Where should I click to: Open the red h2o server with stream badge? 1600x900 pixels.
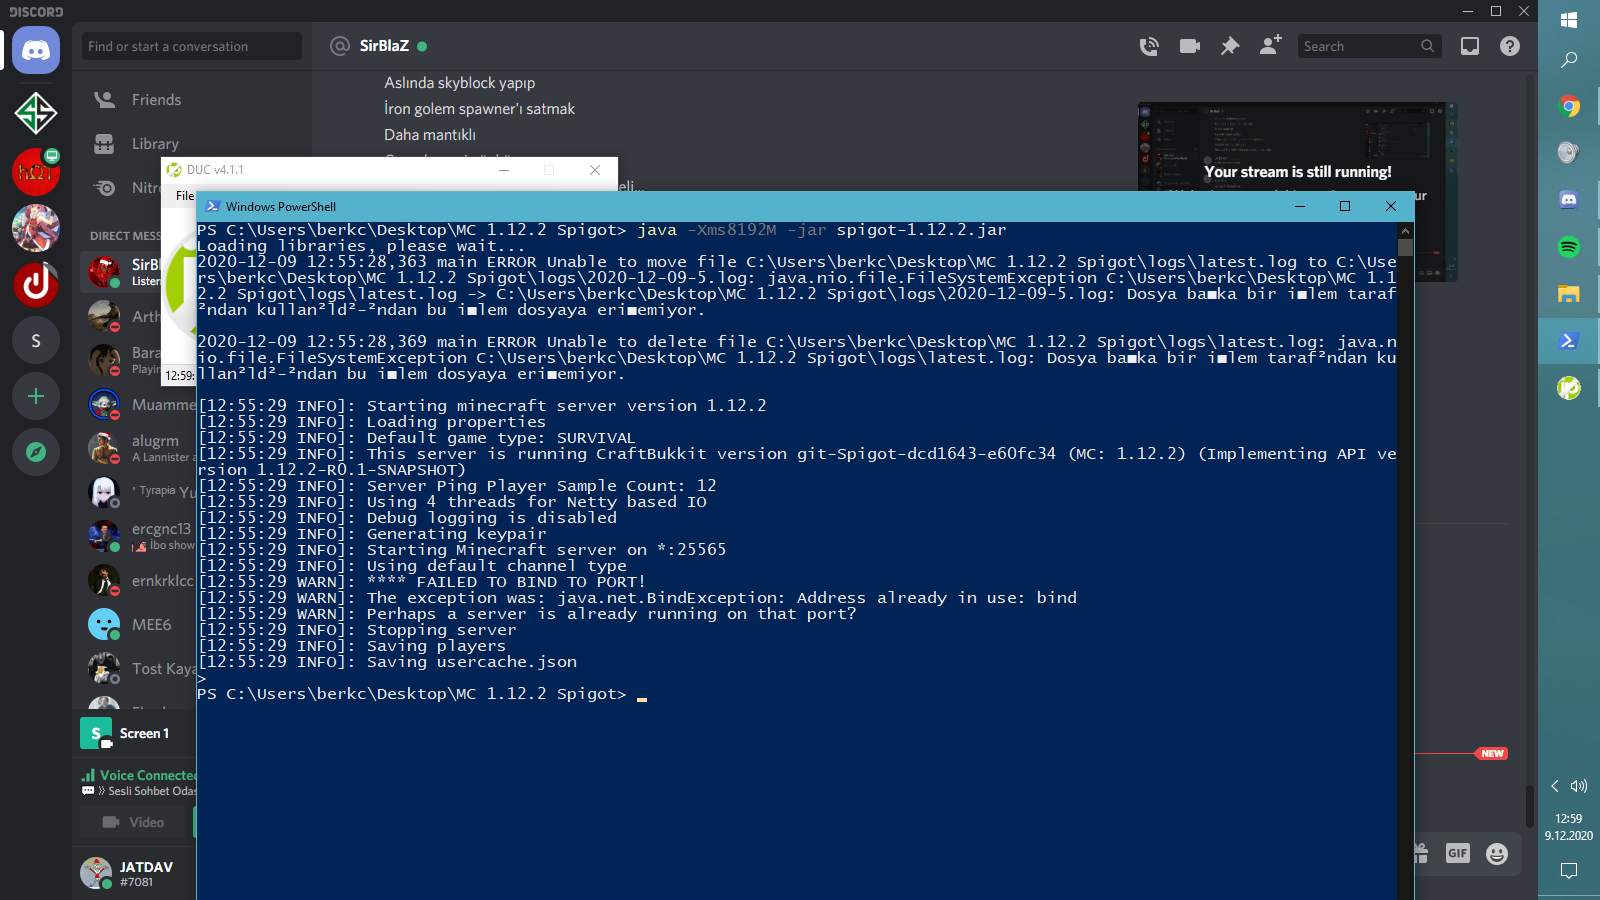(36, 171)
